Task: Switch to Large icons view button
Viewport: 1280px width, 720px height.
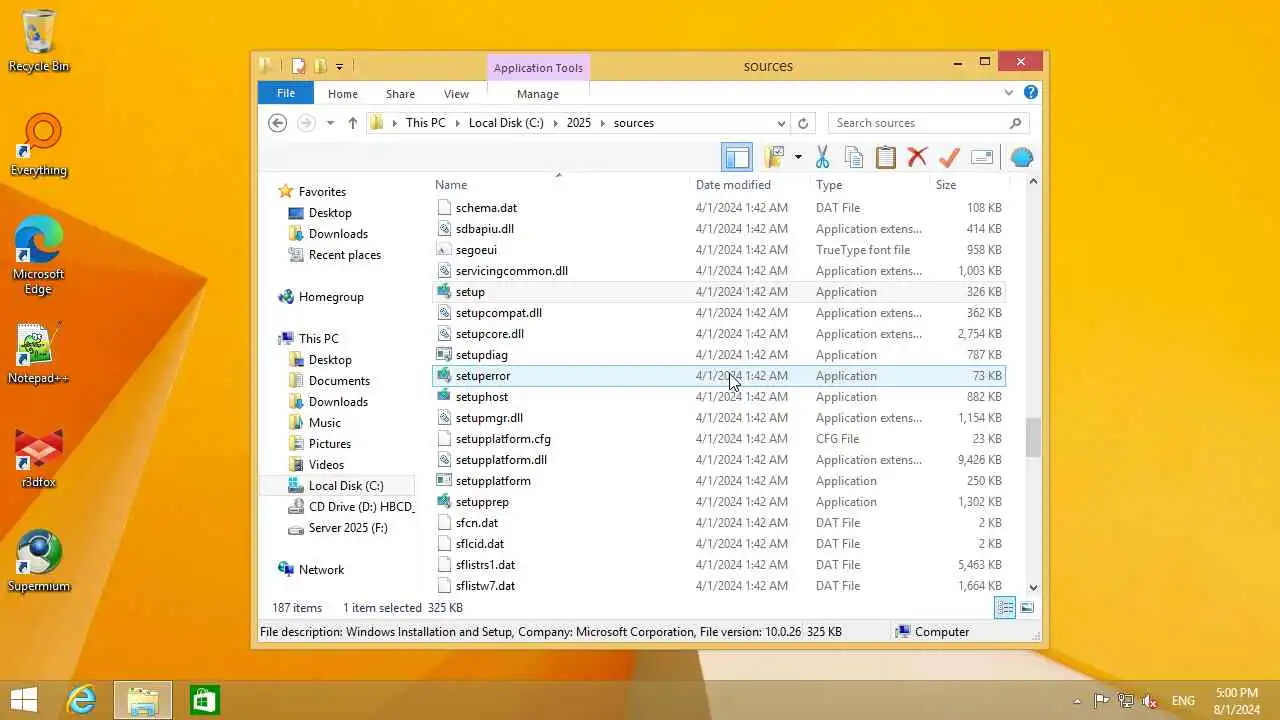Action: tap(1027, 608)
